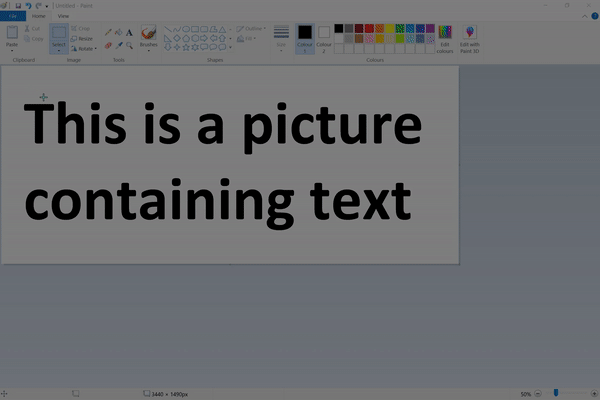The image size is (600, 400).
Task: Select the Text tool (A icon)
Action: click(129, 33)
